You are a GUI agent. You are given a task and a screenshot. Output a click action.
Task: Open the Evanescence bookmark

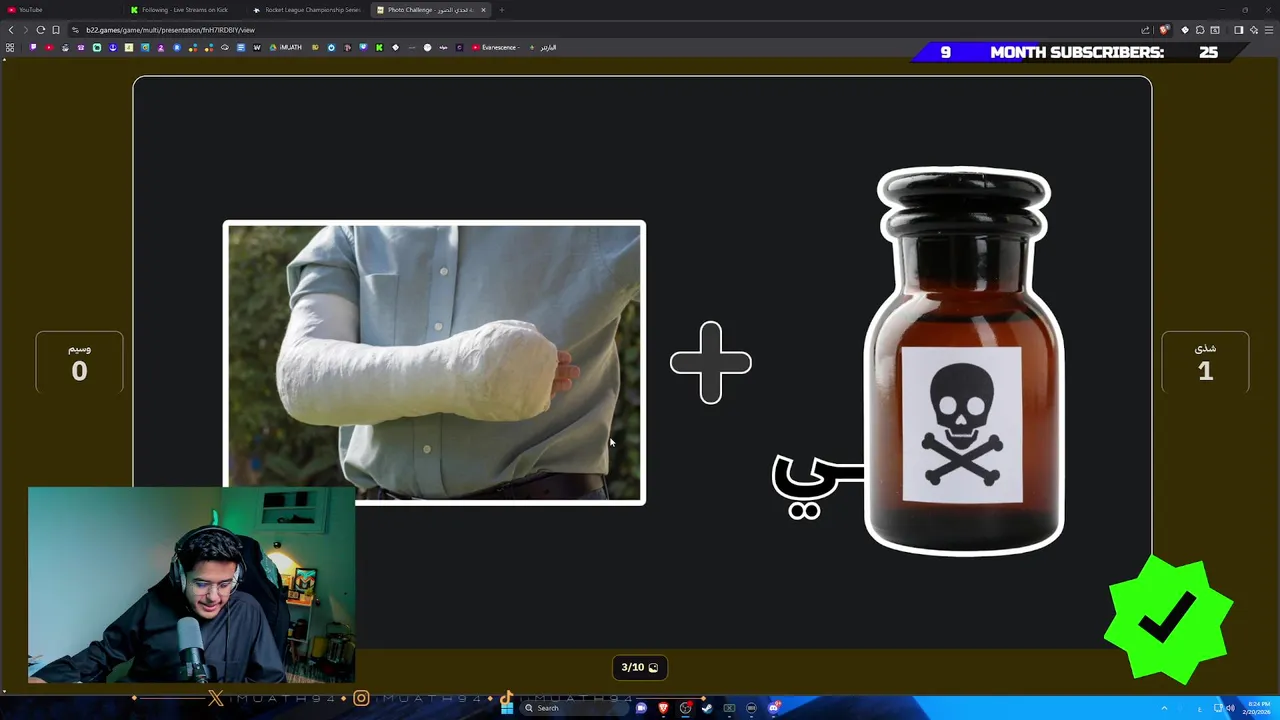(x=496, y=47)
